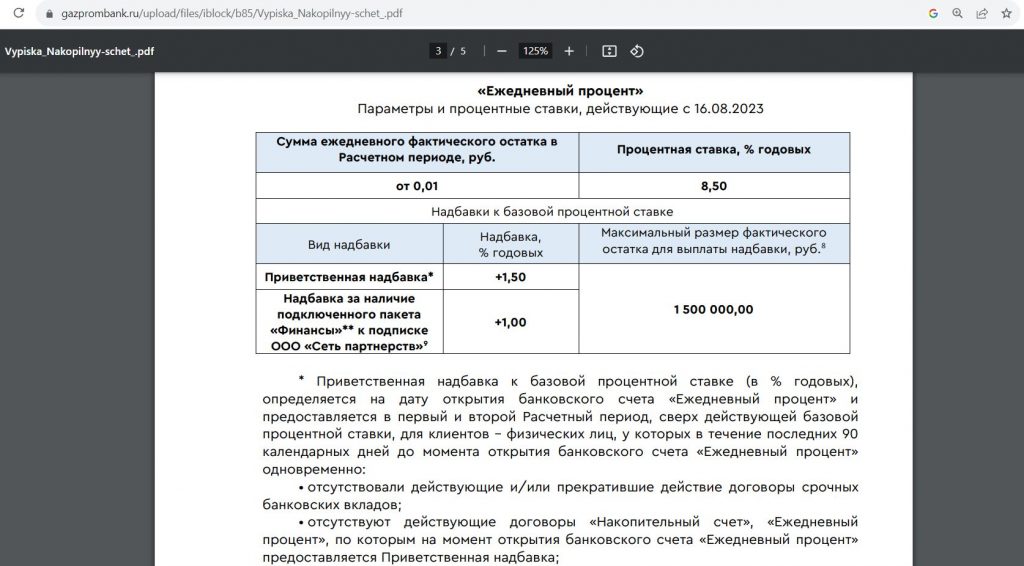This screenshot has height=566, width=1024.
Task: Click the heading «Ежедневный процент»
Action: pyautogui.click(x=560, y=91)
